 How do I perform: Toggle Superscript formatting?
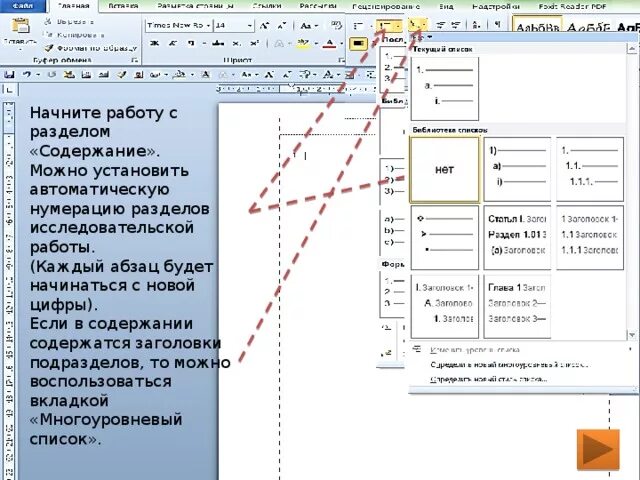[x=255, y=43]
